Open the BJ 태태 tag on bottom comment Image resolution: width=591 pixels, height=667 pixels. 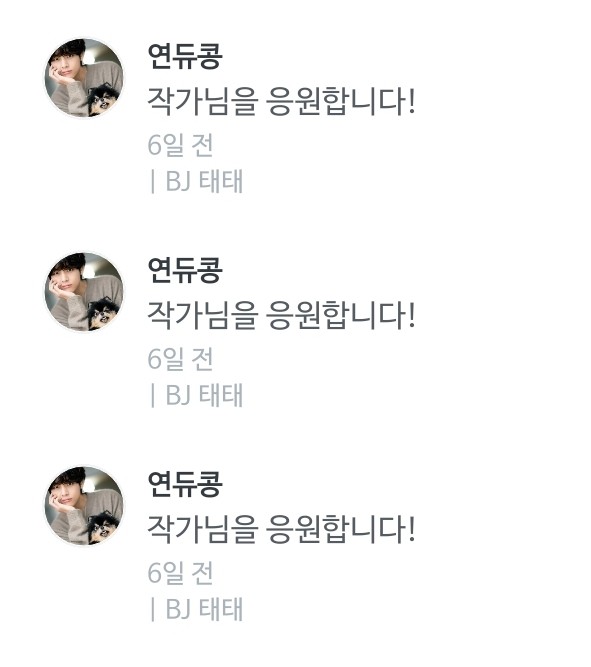click(x=204, y=609)
